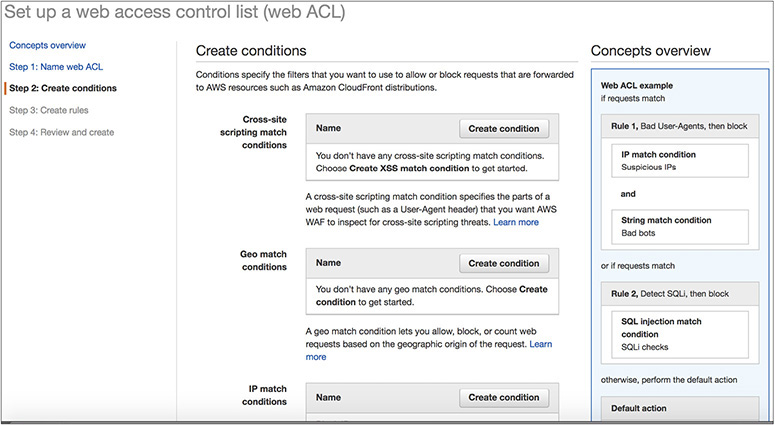Open Concepts overview in the left sidebar
This screenshot has width=775, height=425.
[x=47, y=45]
